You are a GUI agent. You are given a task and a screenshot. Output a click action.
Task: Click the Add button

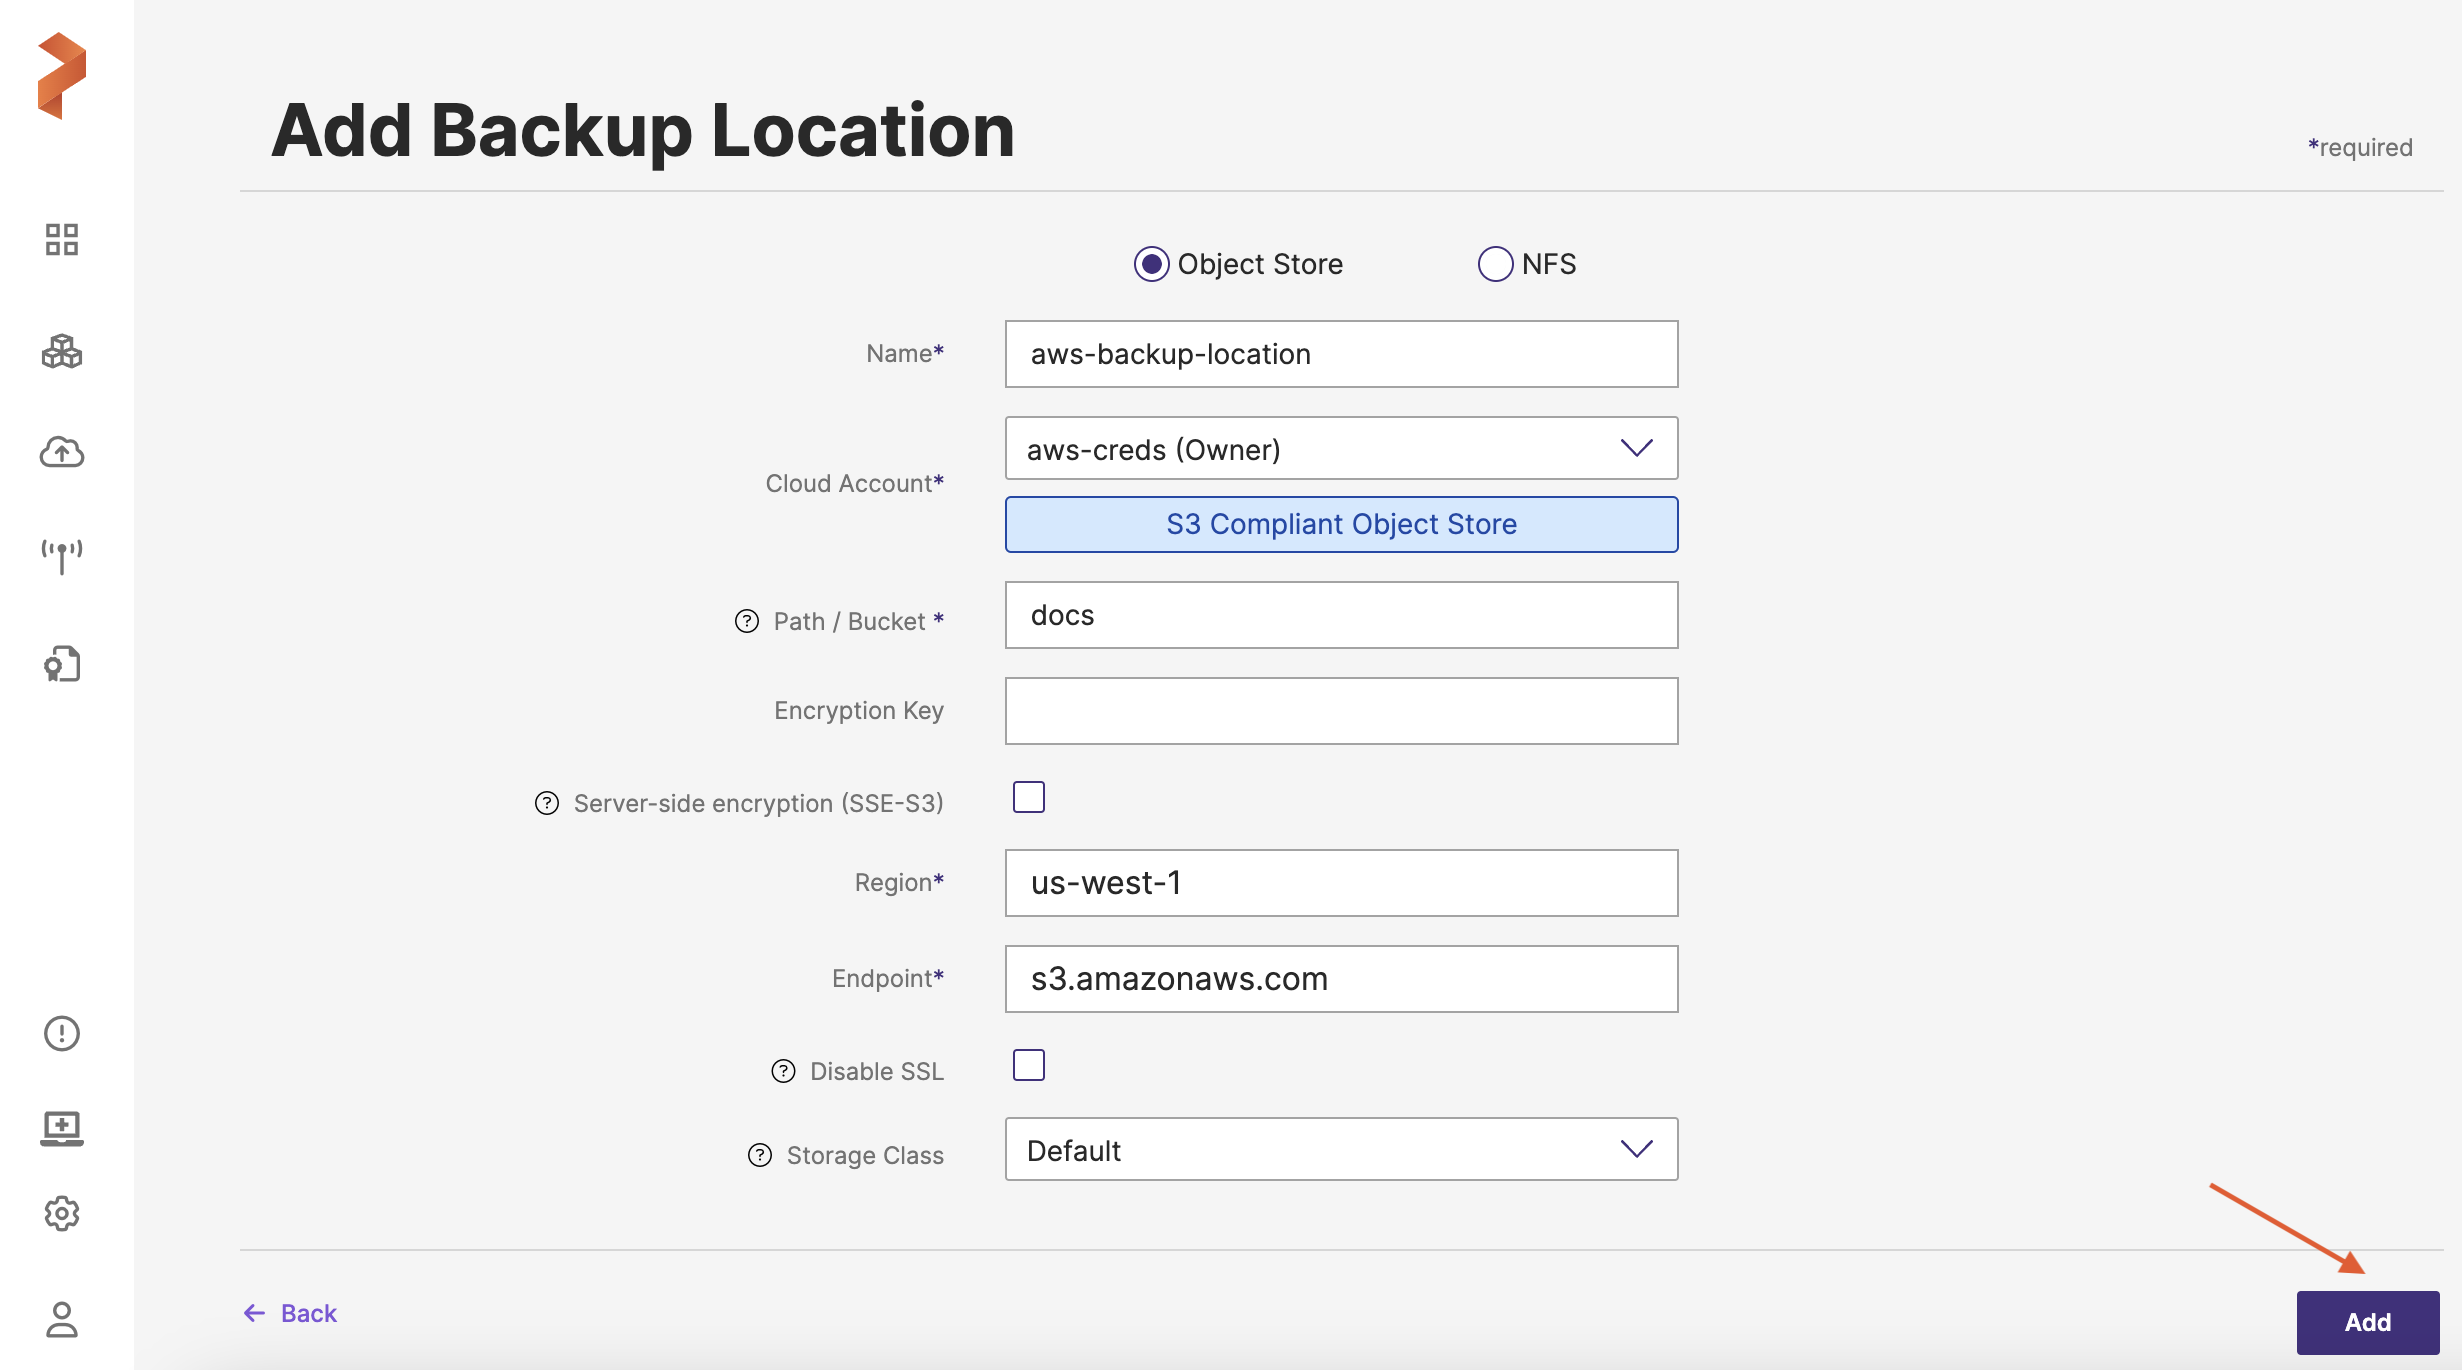coord(2367,1322)
